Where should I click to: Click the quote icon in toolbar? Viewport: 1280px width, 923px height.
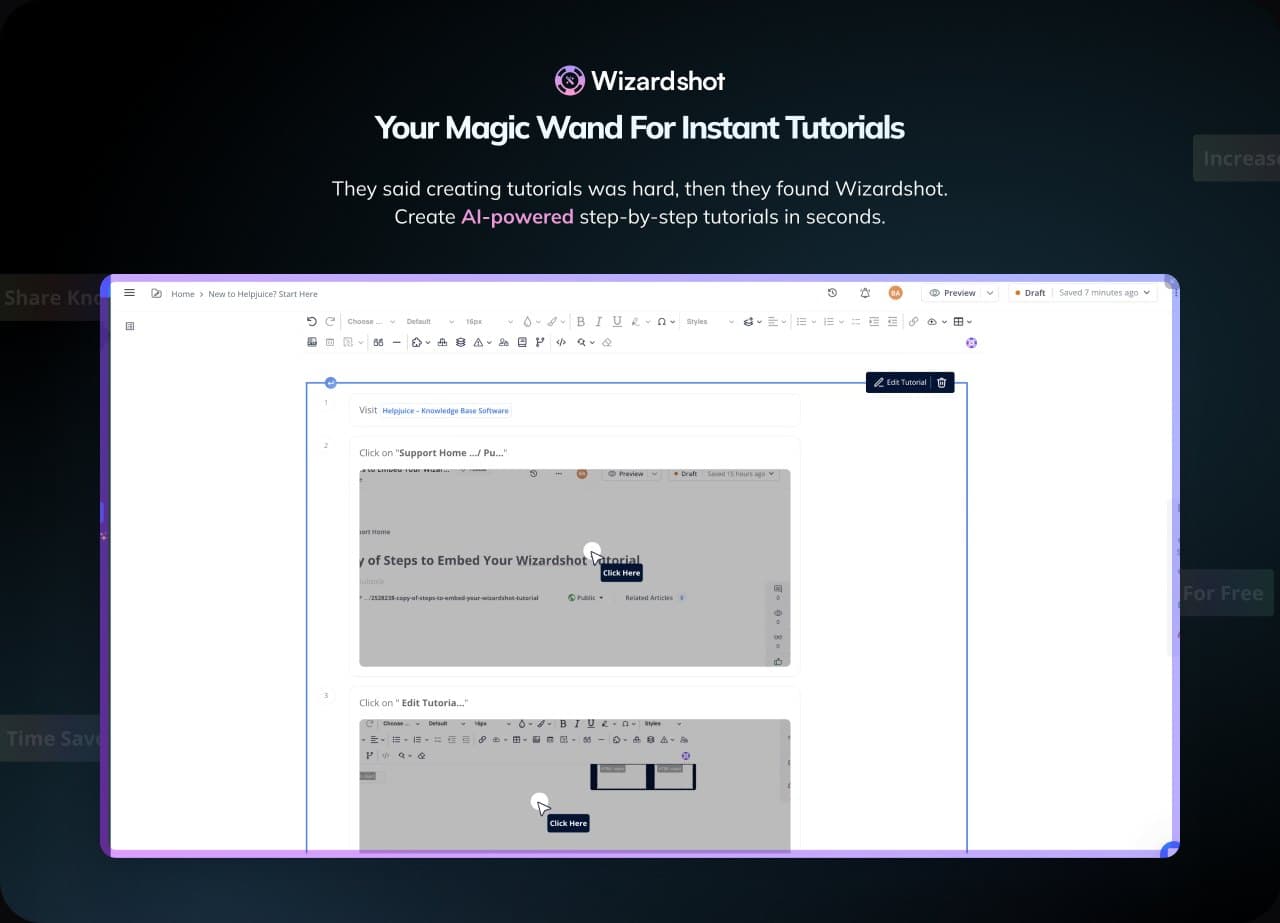coord(378,342)
